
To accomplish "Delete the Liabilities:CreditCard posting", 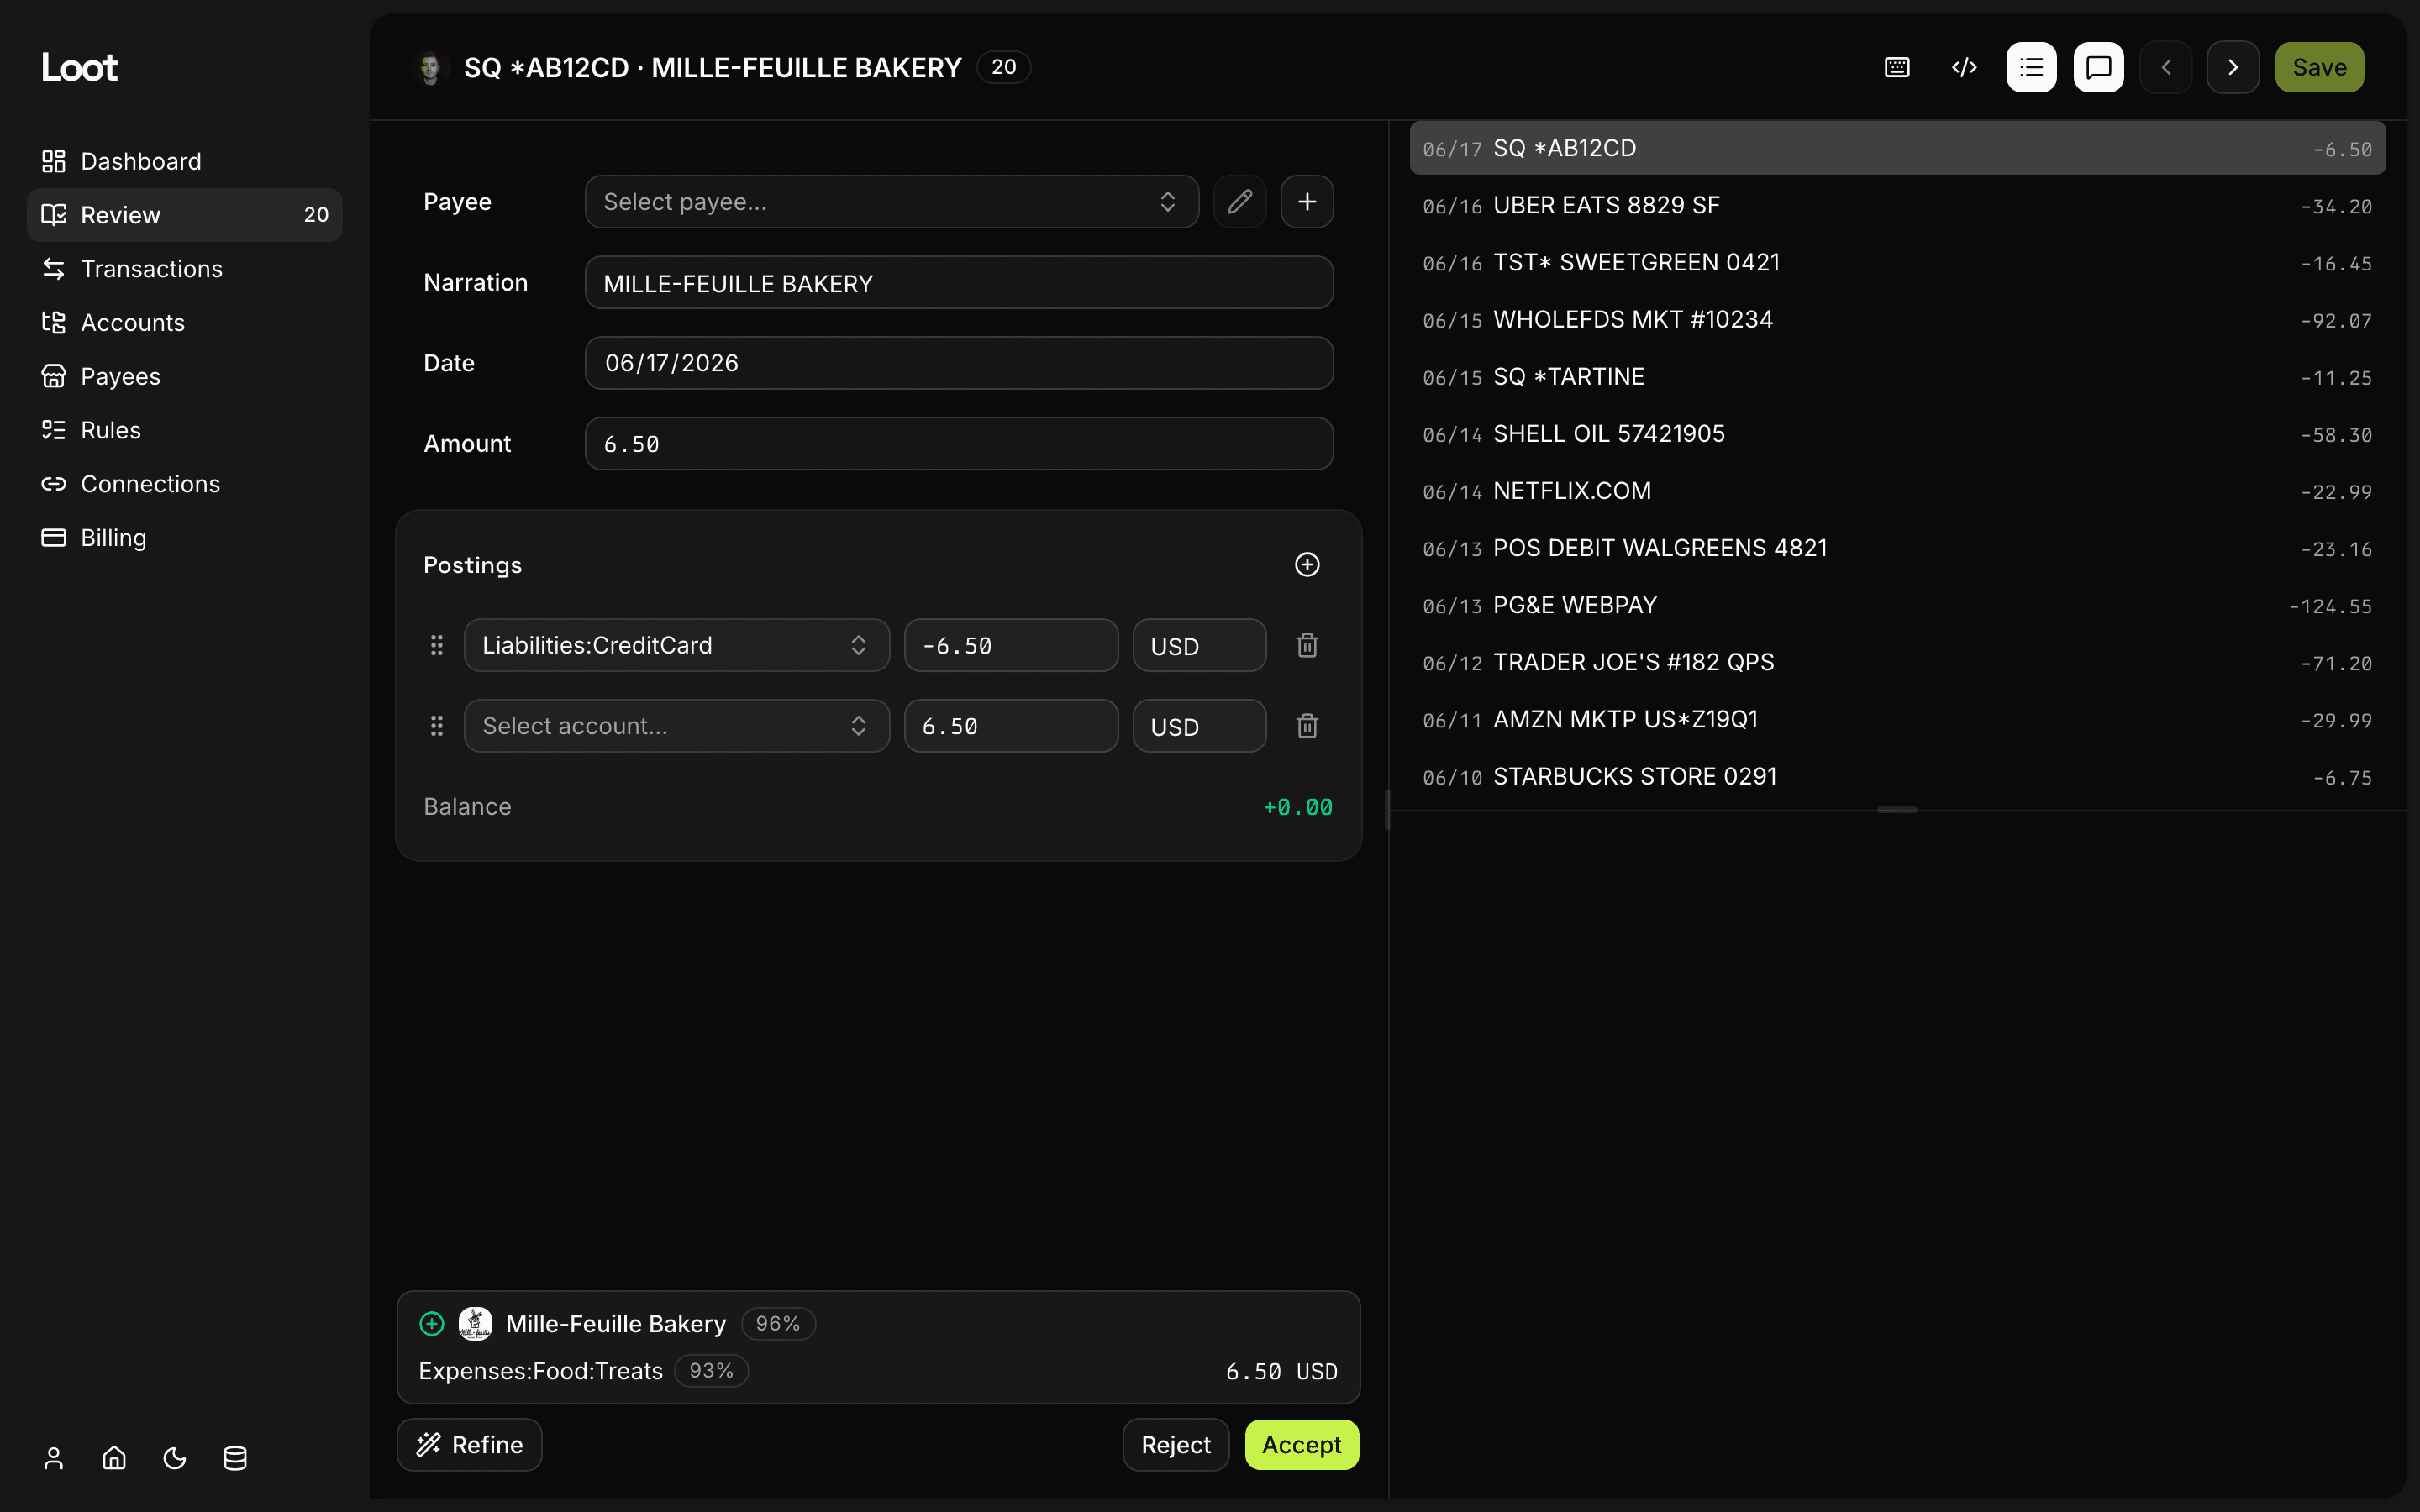I will [x=1307, y=645].
